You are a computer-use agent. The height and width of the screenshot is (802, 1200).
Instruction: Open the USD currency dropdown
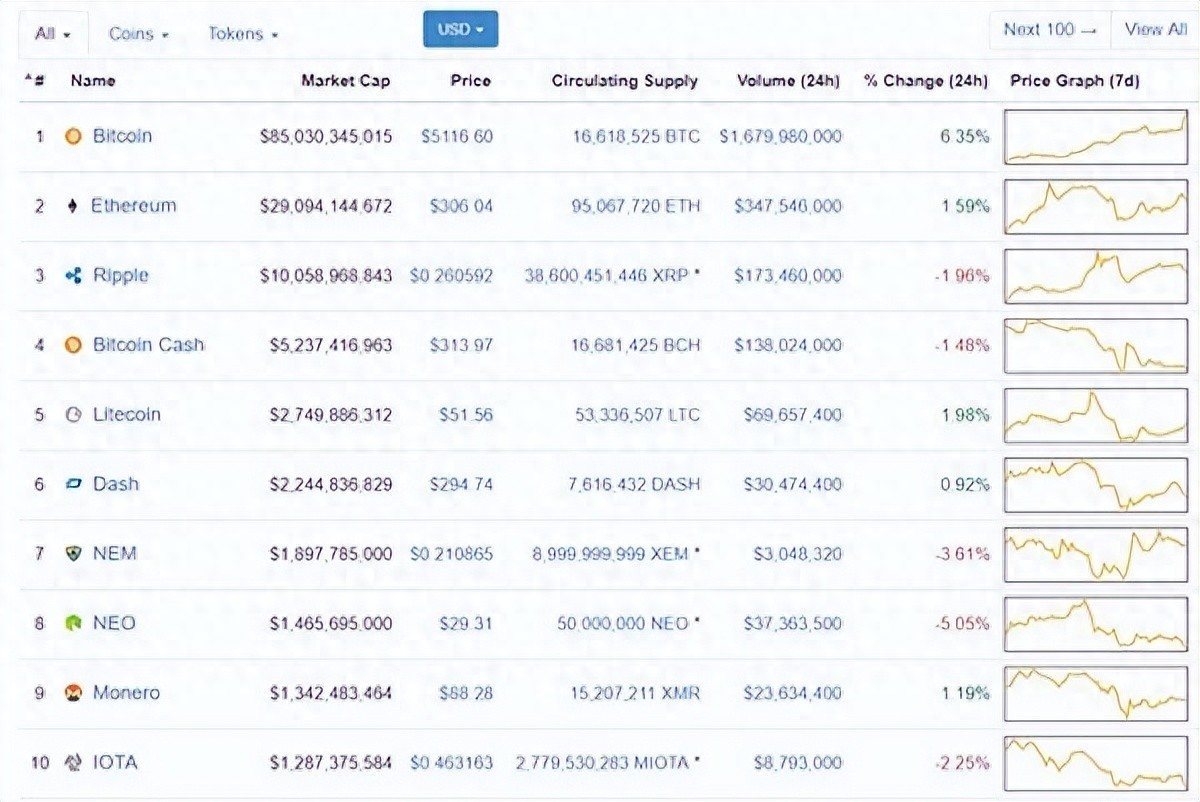[460, 30]
